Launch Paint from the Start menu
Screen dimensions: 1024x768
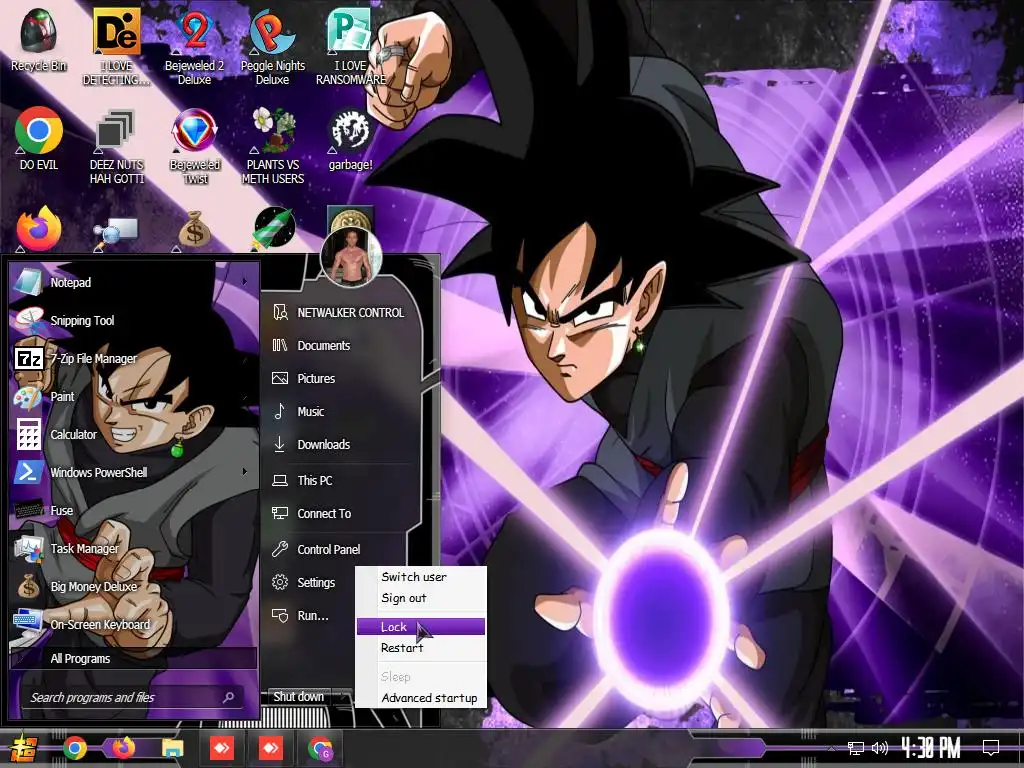[x=134, y=396]
